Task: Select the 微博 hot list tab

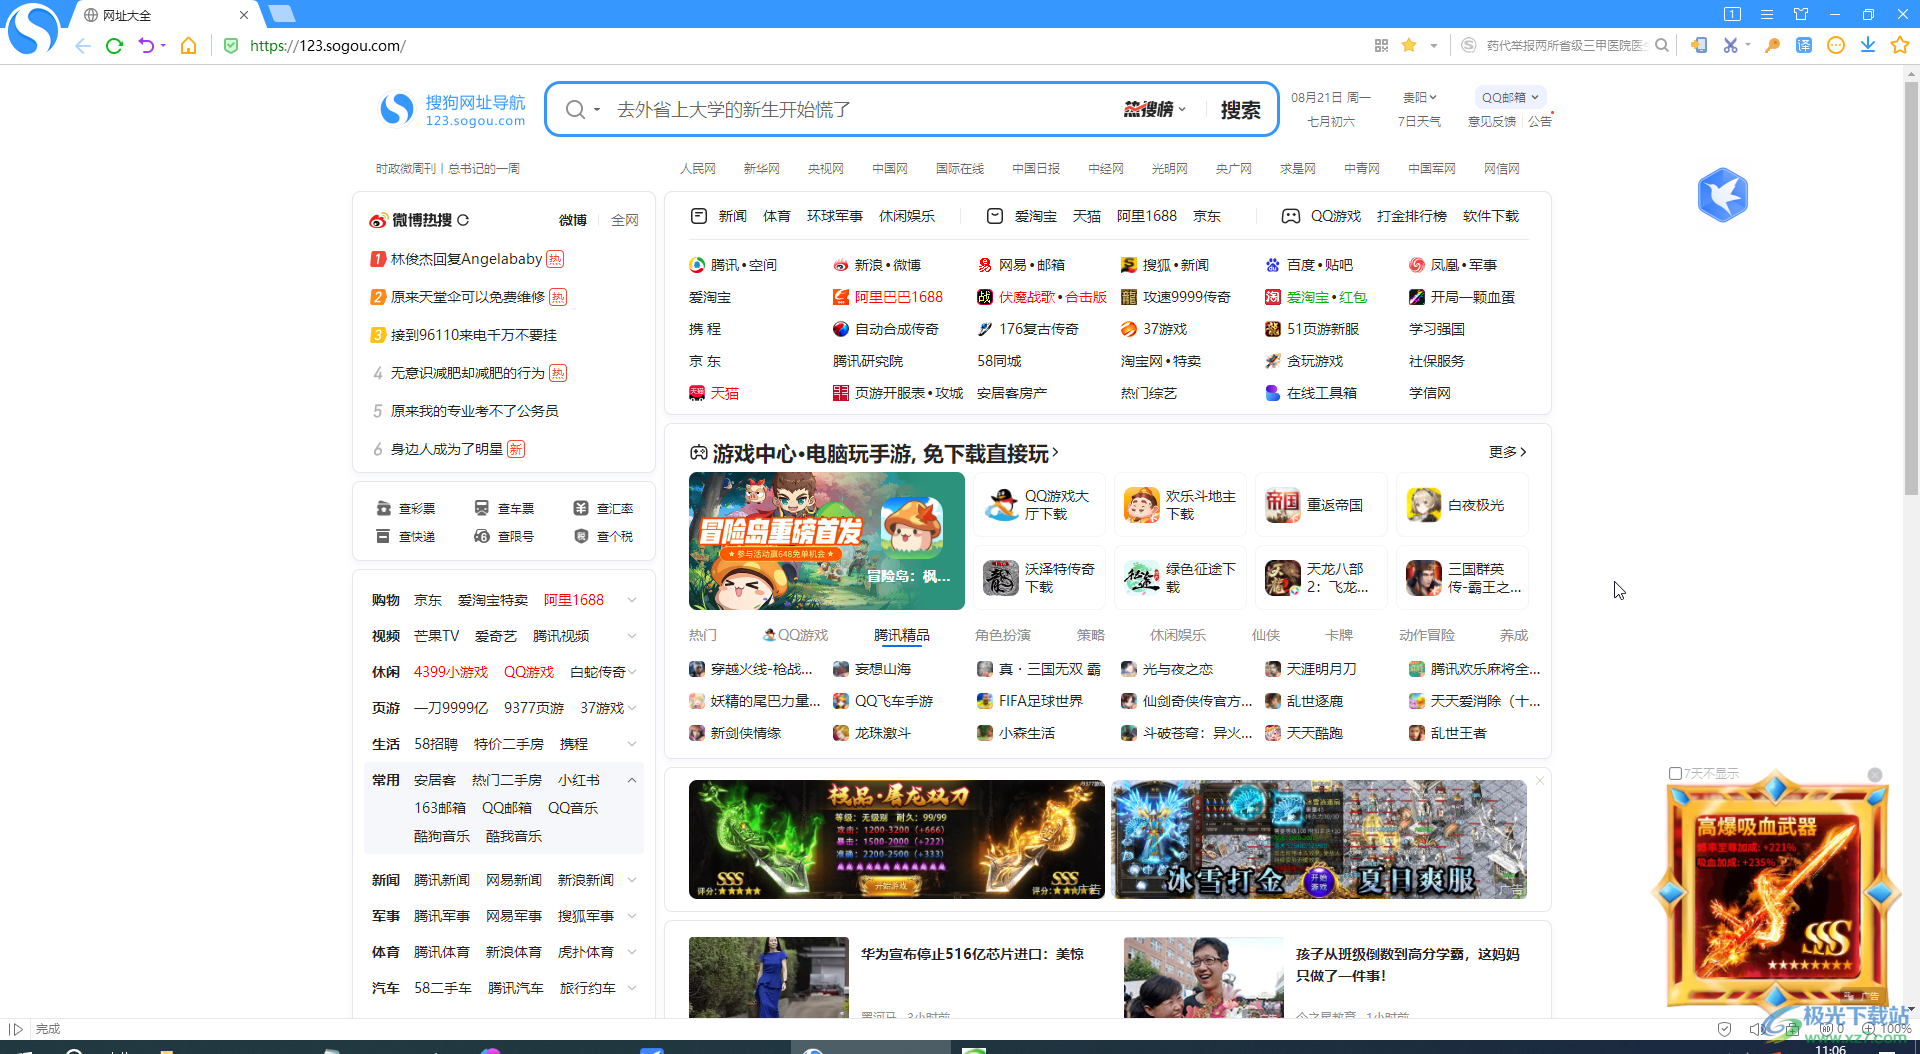Action: pyautogui.click(x=573, y=220)
